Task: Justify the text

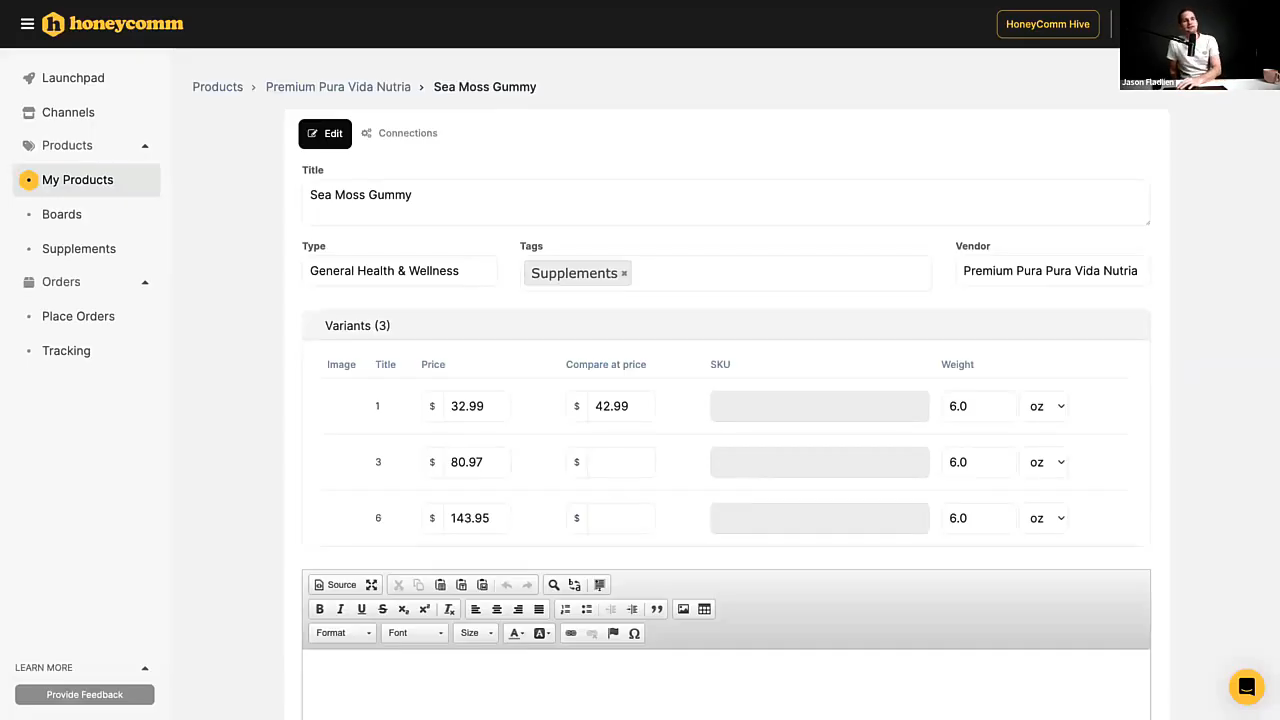Action: (x=539, y=609)
